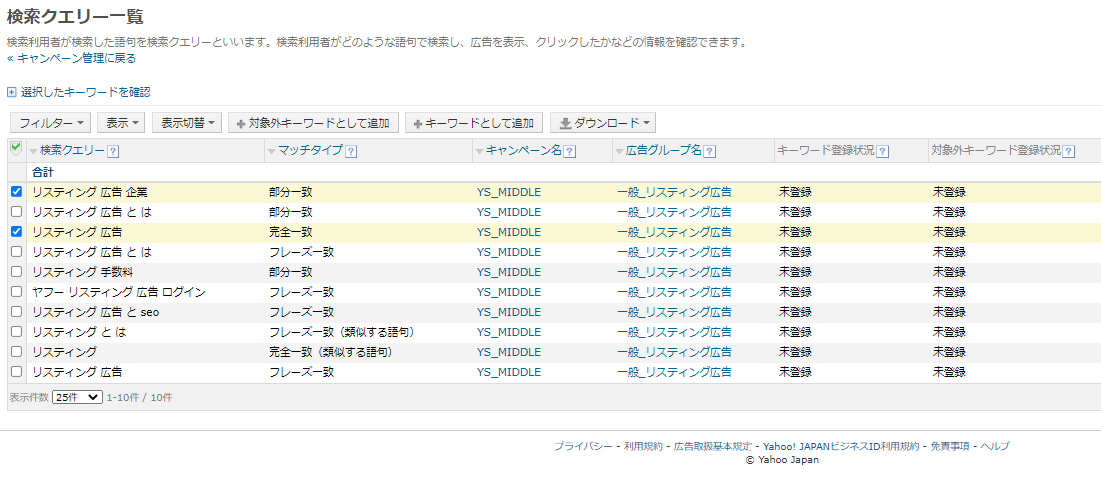Screen dimensions: 1101x478
Task: Open help icon next to キャンペーン名 header
Action: pyautogui.click(x=569, y=151)
